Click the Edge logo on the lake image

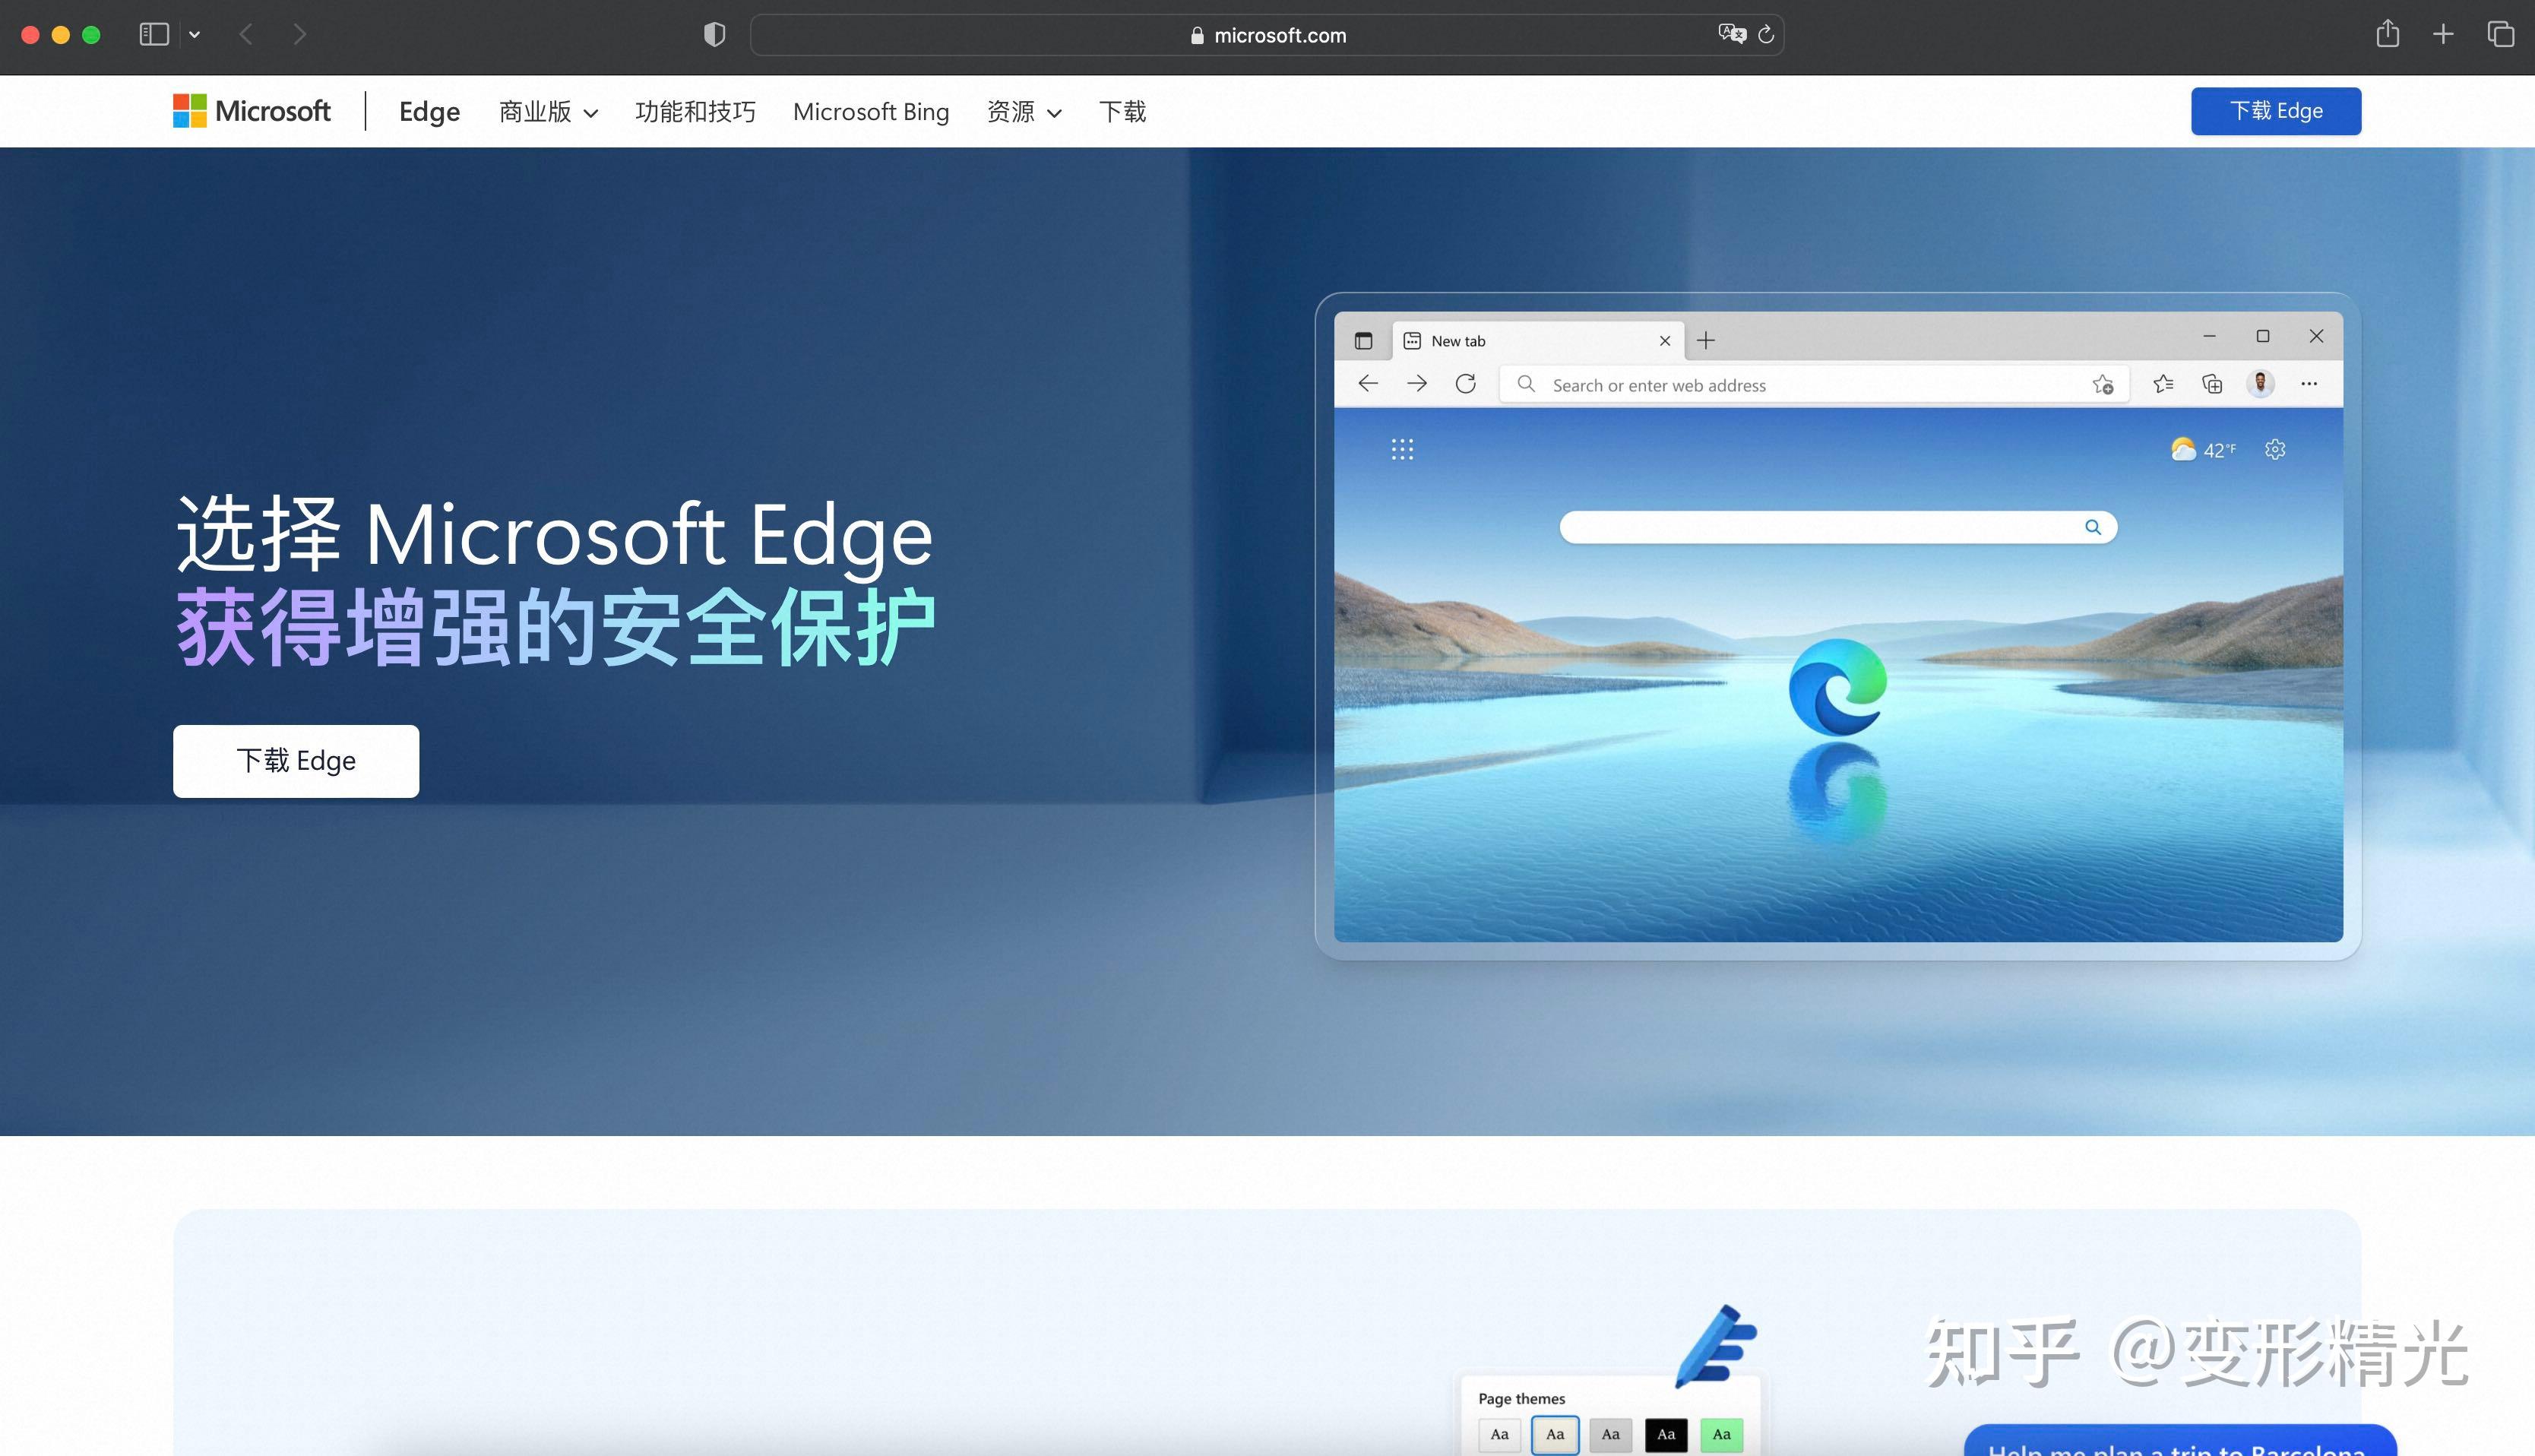click(x=1838, y=687)
